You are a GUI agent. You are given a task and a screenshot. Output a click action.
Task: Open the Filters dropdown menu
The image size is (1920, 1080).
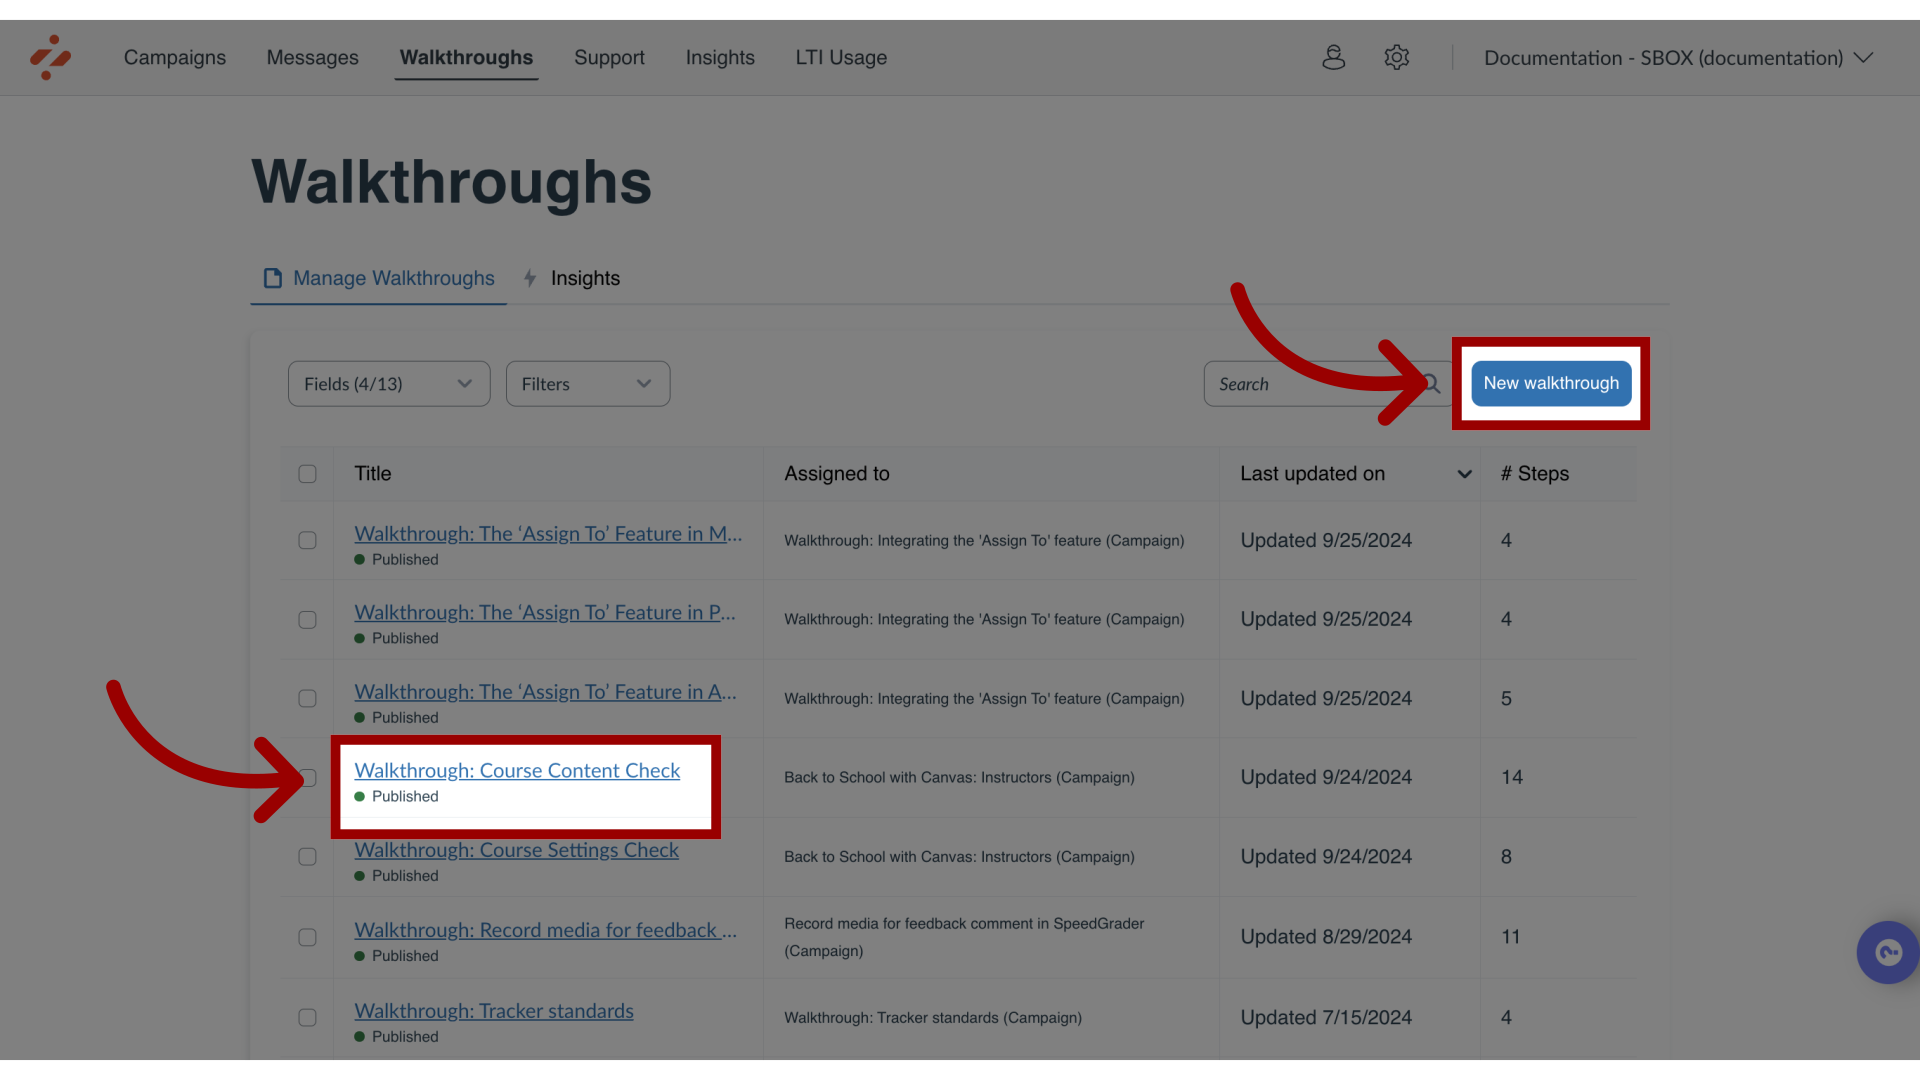coord(587,384)
